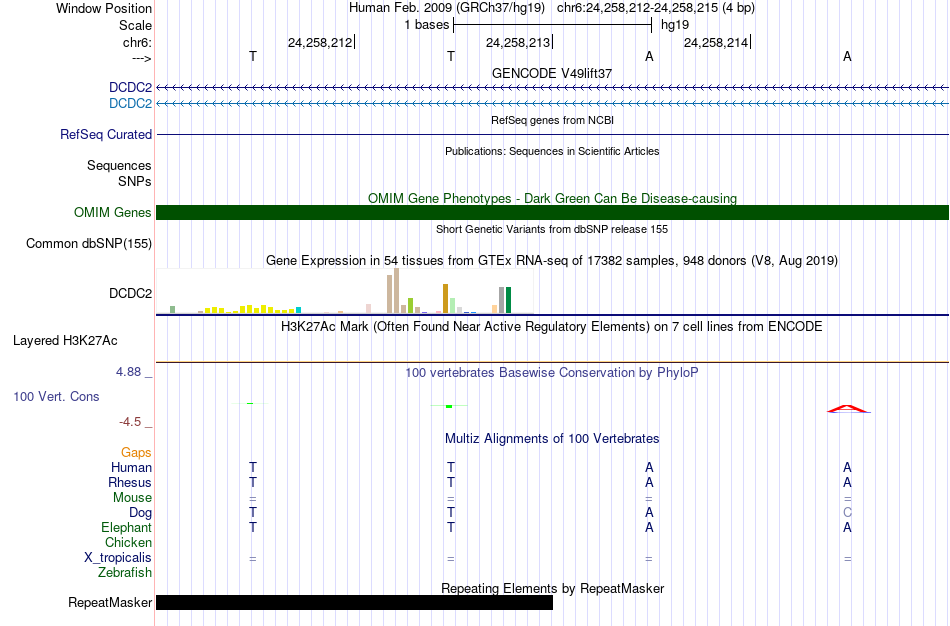Open the OMIM Genes track label
This screenshot has height=626, width=950.
coord(113,213)
